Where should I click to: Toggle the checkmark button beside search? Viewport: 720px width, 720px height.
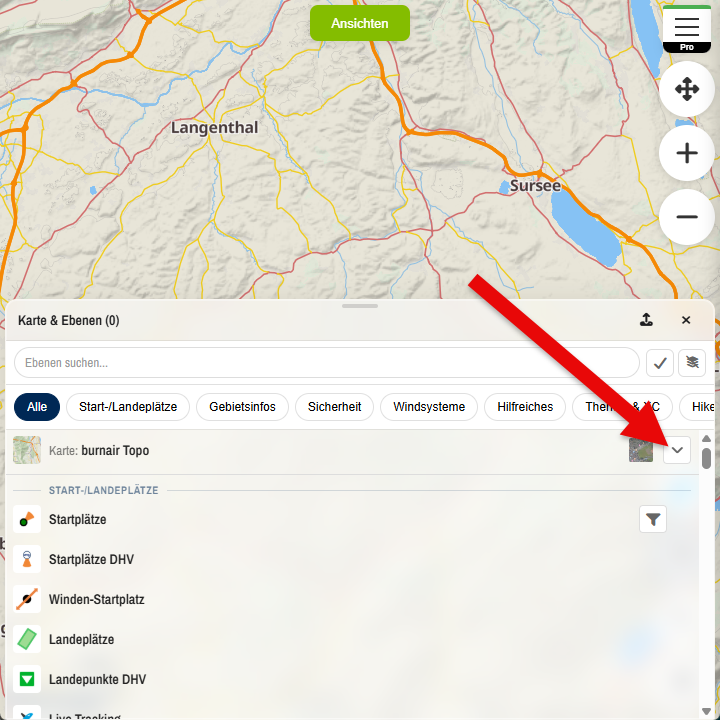pos(660,363)
